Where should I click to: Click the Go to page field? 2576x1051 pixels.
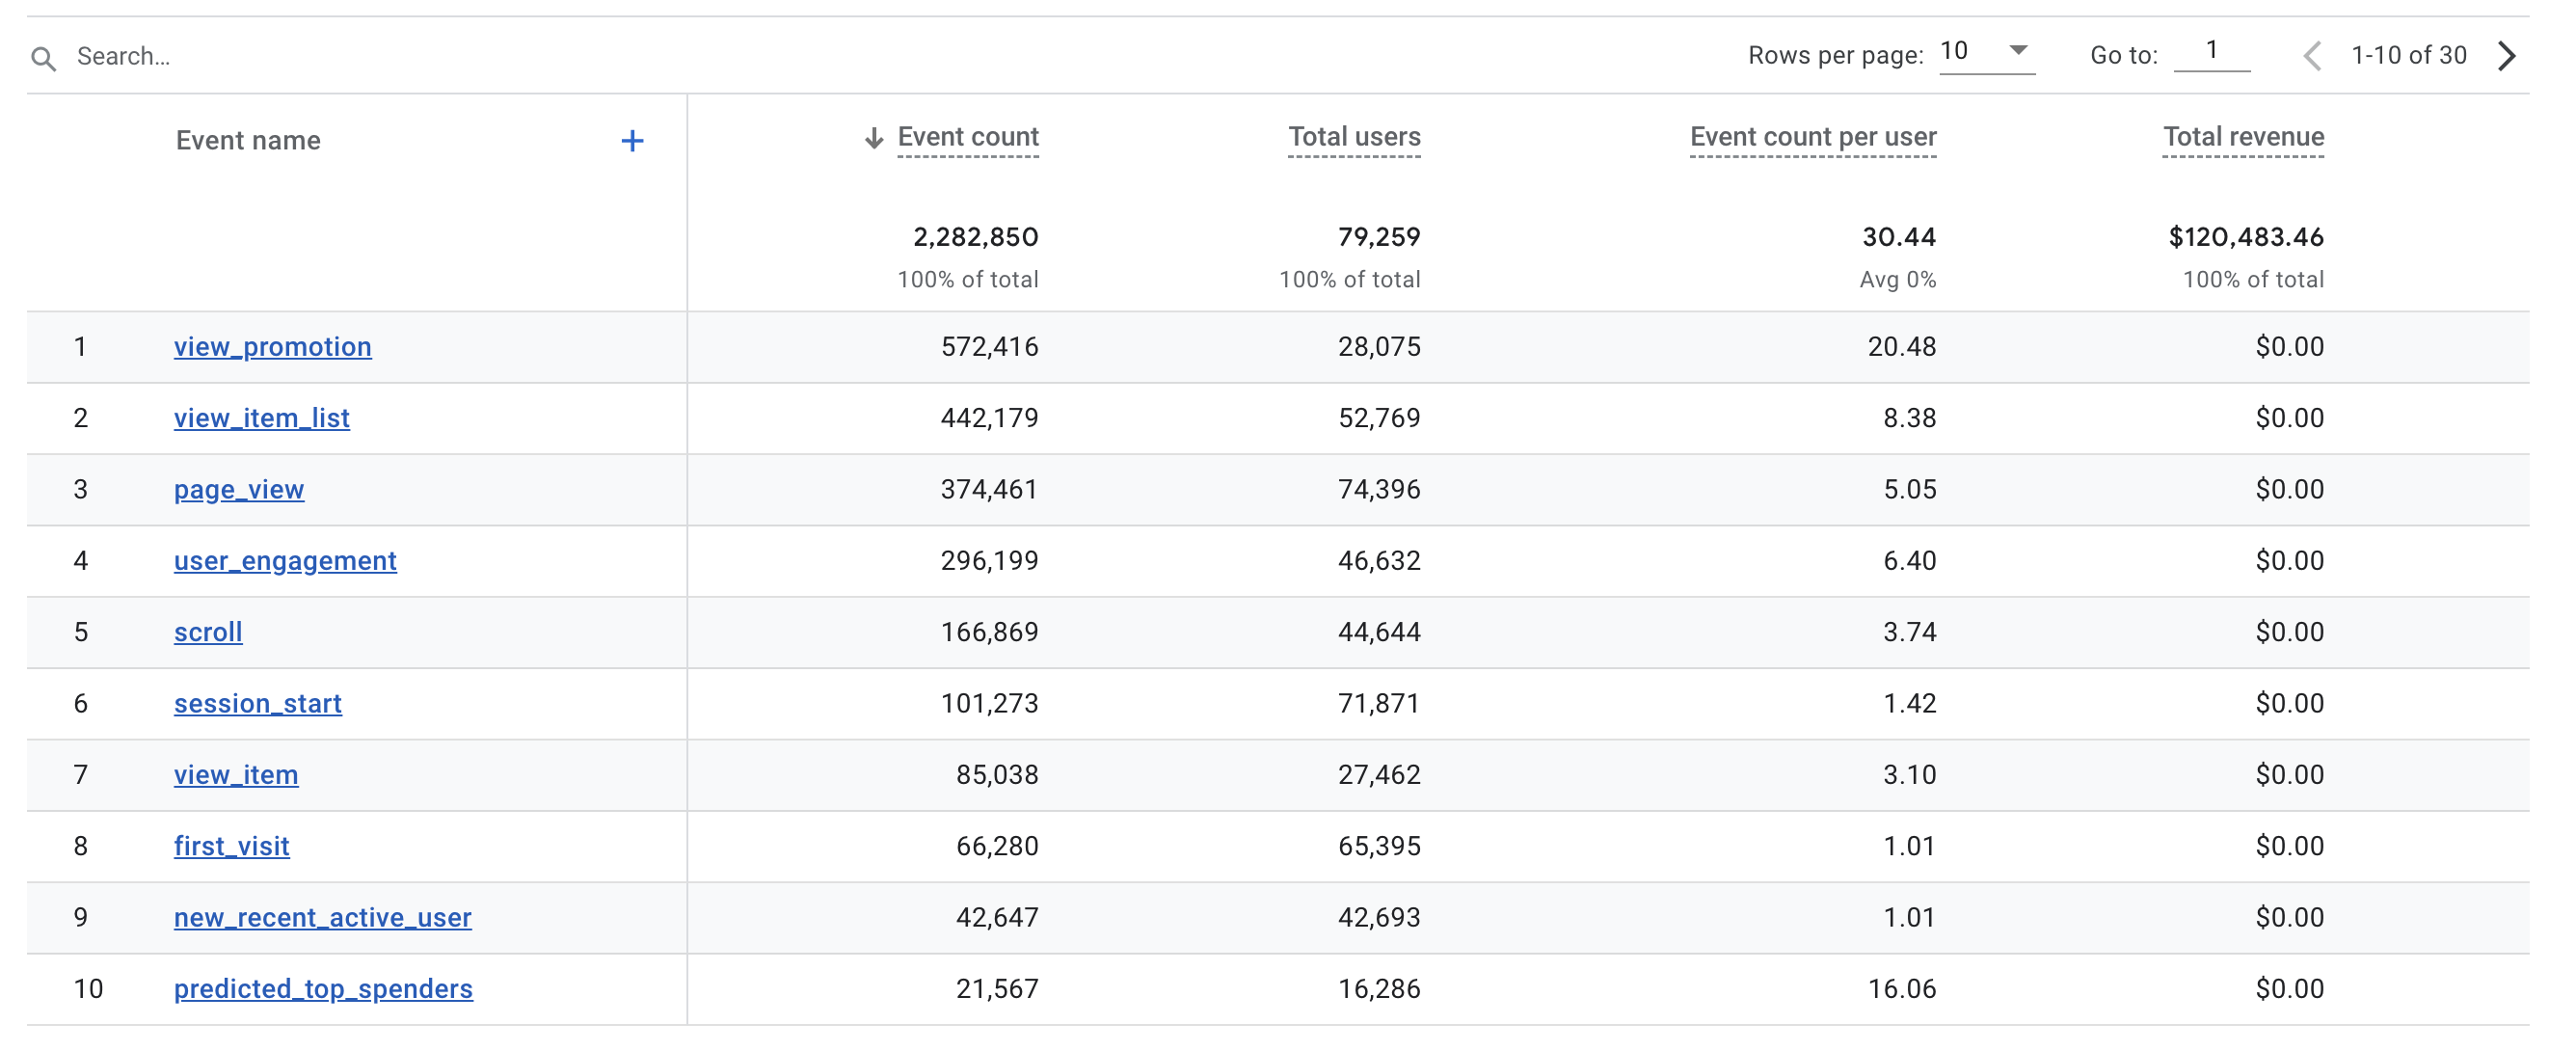tap(2211, 52)
